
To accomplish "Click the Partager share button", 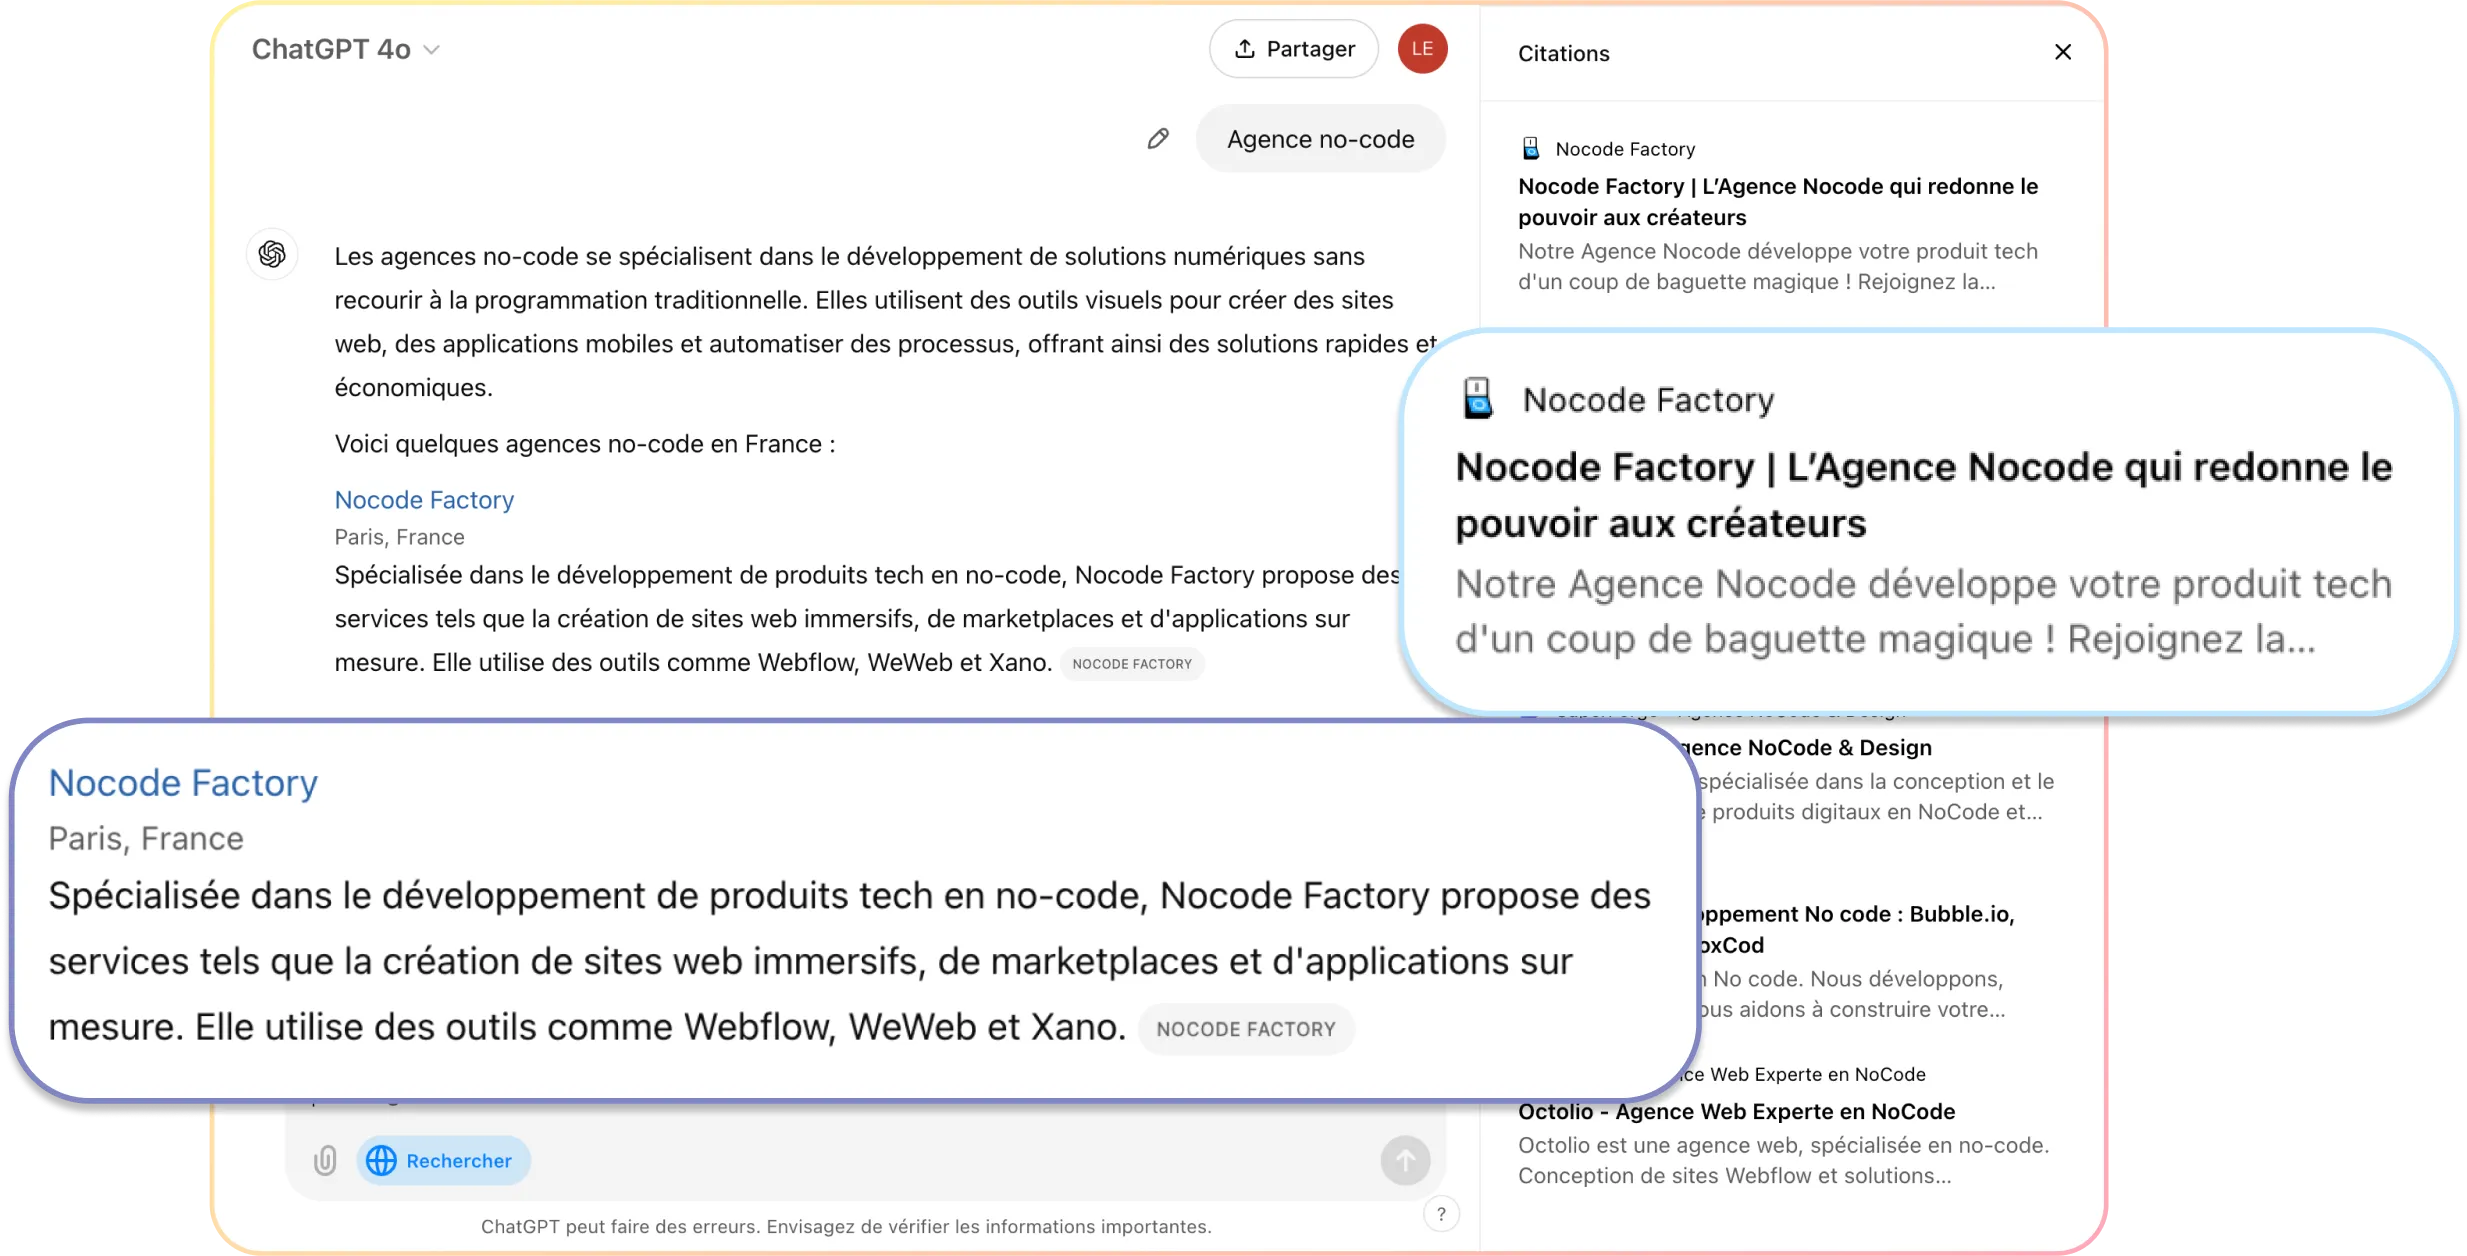I will click(x=1293, y=49).
